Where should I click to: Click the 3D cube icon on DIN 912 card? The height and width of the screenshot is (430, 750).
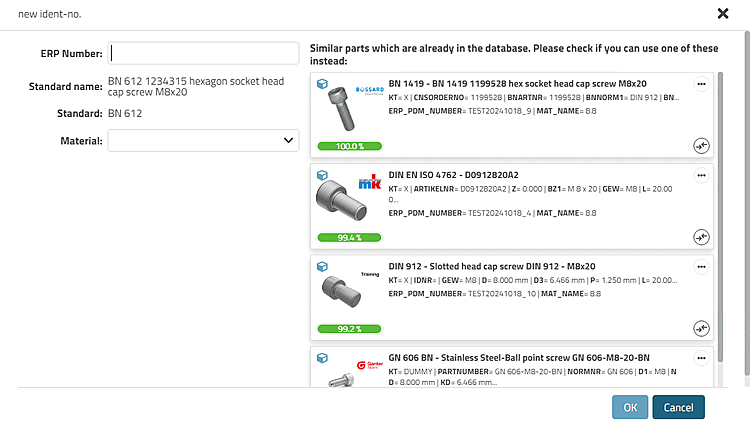(323, 266)
